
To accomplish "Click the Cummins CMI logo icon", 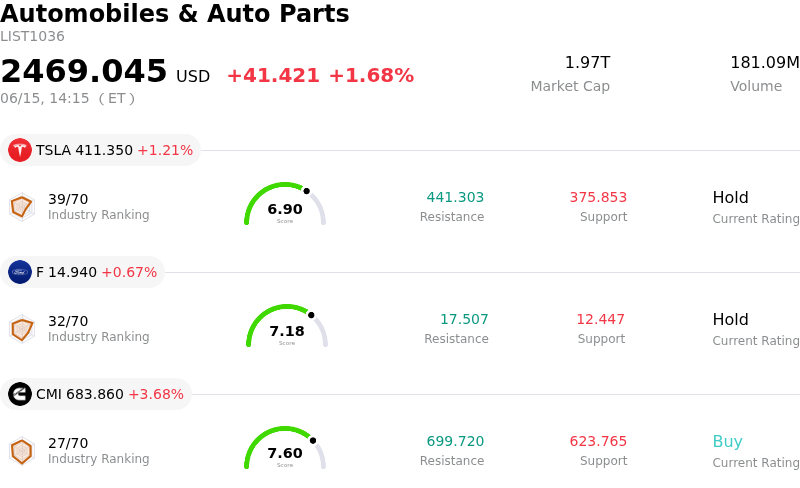I will point(20,394).
